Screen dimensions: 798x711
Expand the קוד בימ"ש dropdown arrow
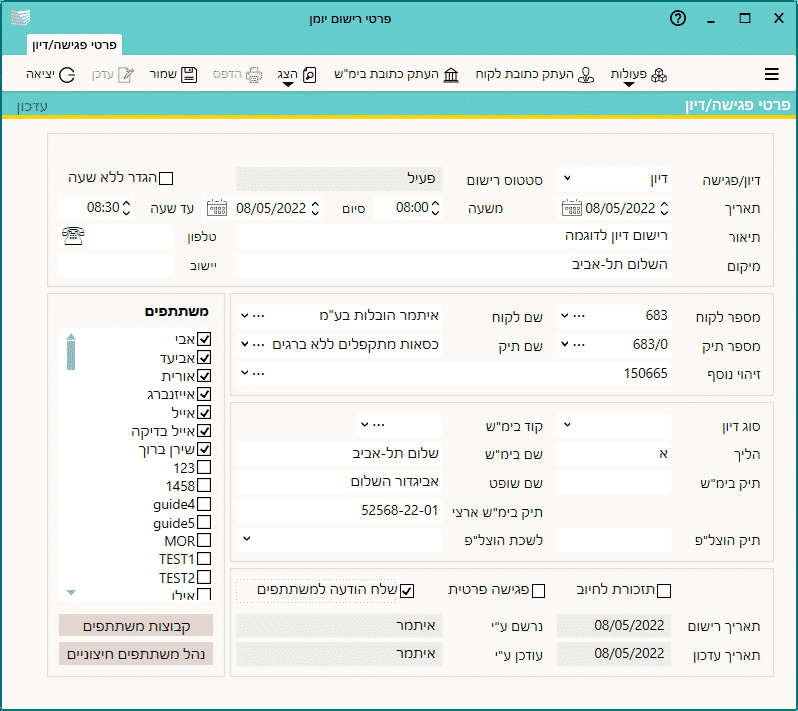pyautogui.click(x=365, y=424)
